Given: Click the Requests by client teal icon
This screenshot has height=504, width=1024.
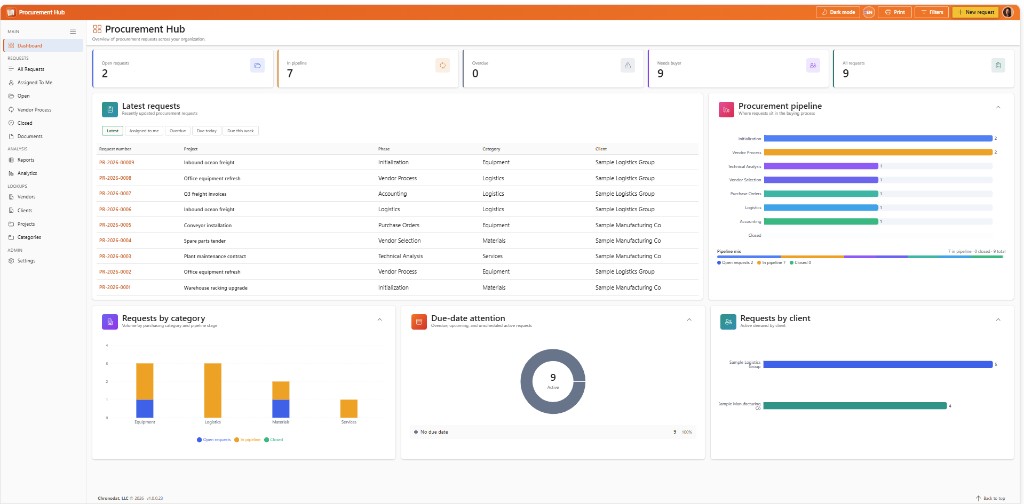Looking at the screenshot, I should [728, 321].
